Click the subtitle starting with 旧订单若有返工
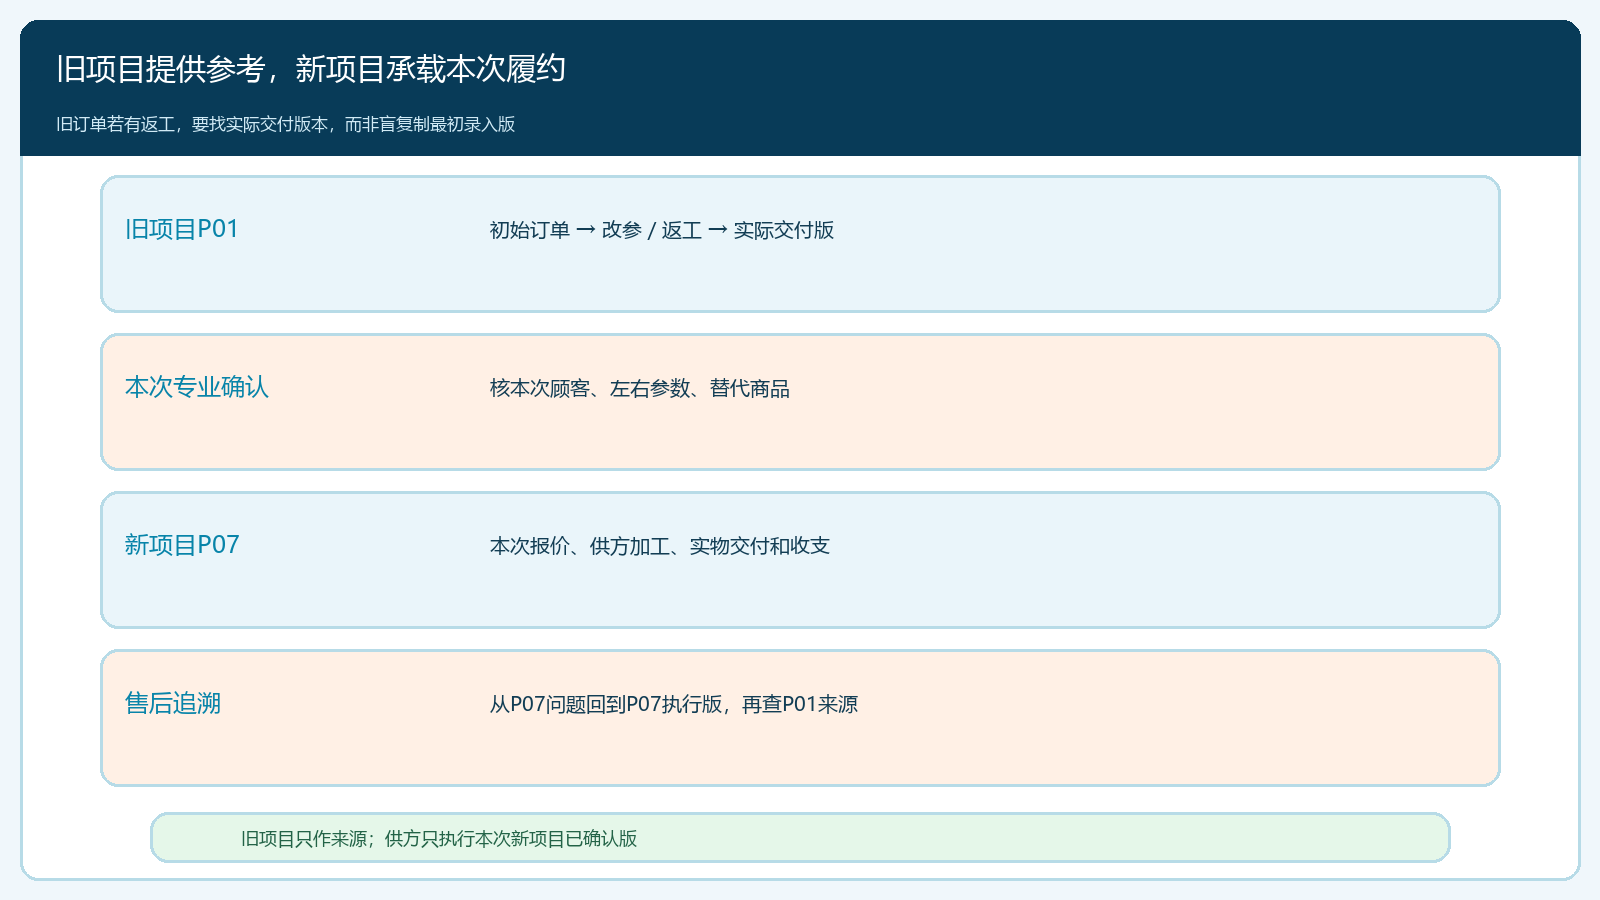Viewport: 1600px width, 900px height. [286, 124]
